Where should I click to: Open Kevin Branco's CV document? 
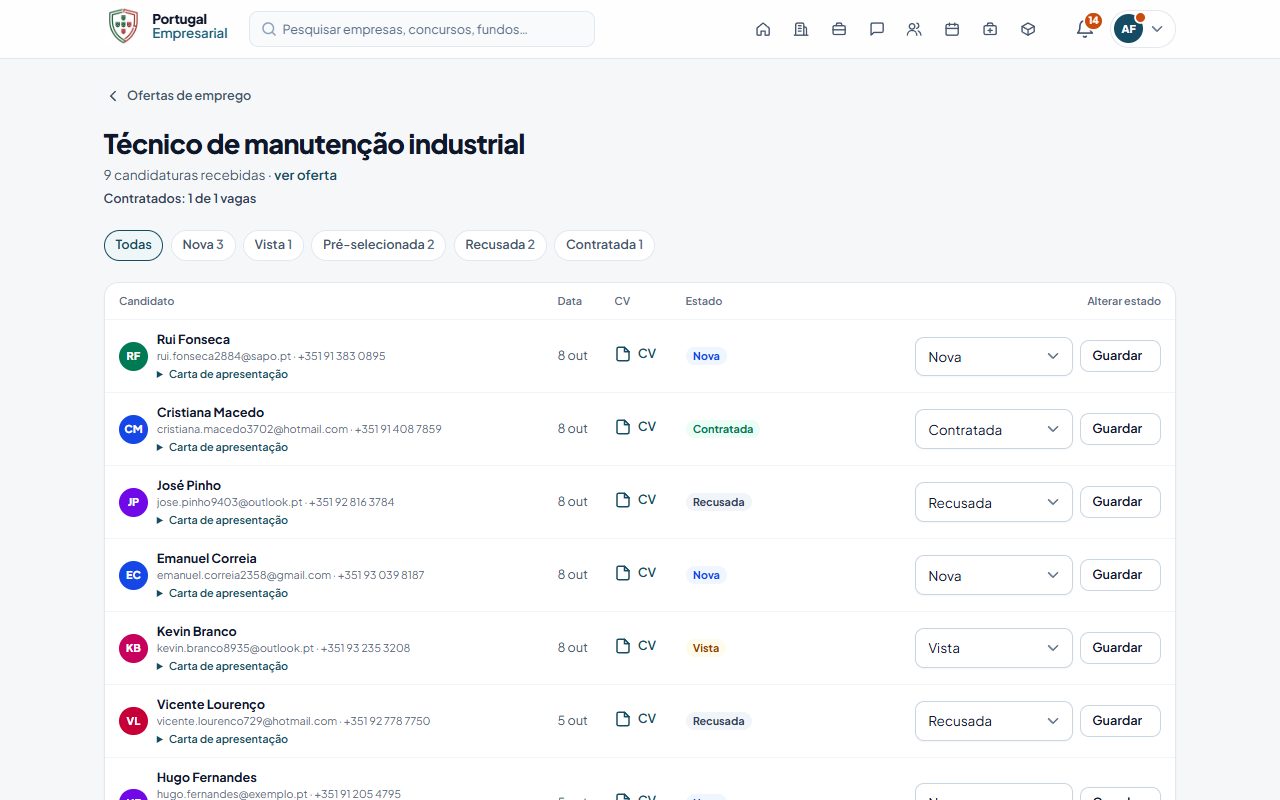click(636, 646)
